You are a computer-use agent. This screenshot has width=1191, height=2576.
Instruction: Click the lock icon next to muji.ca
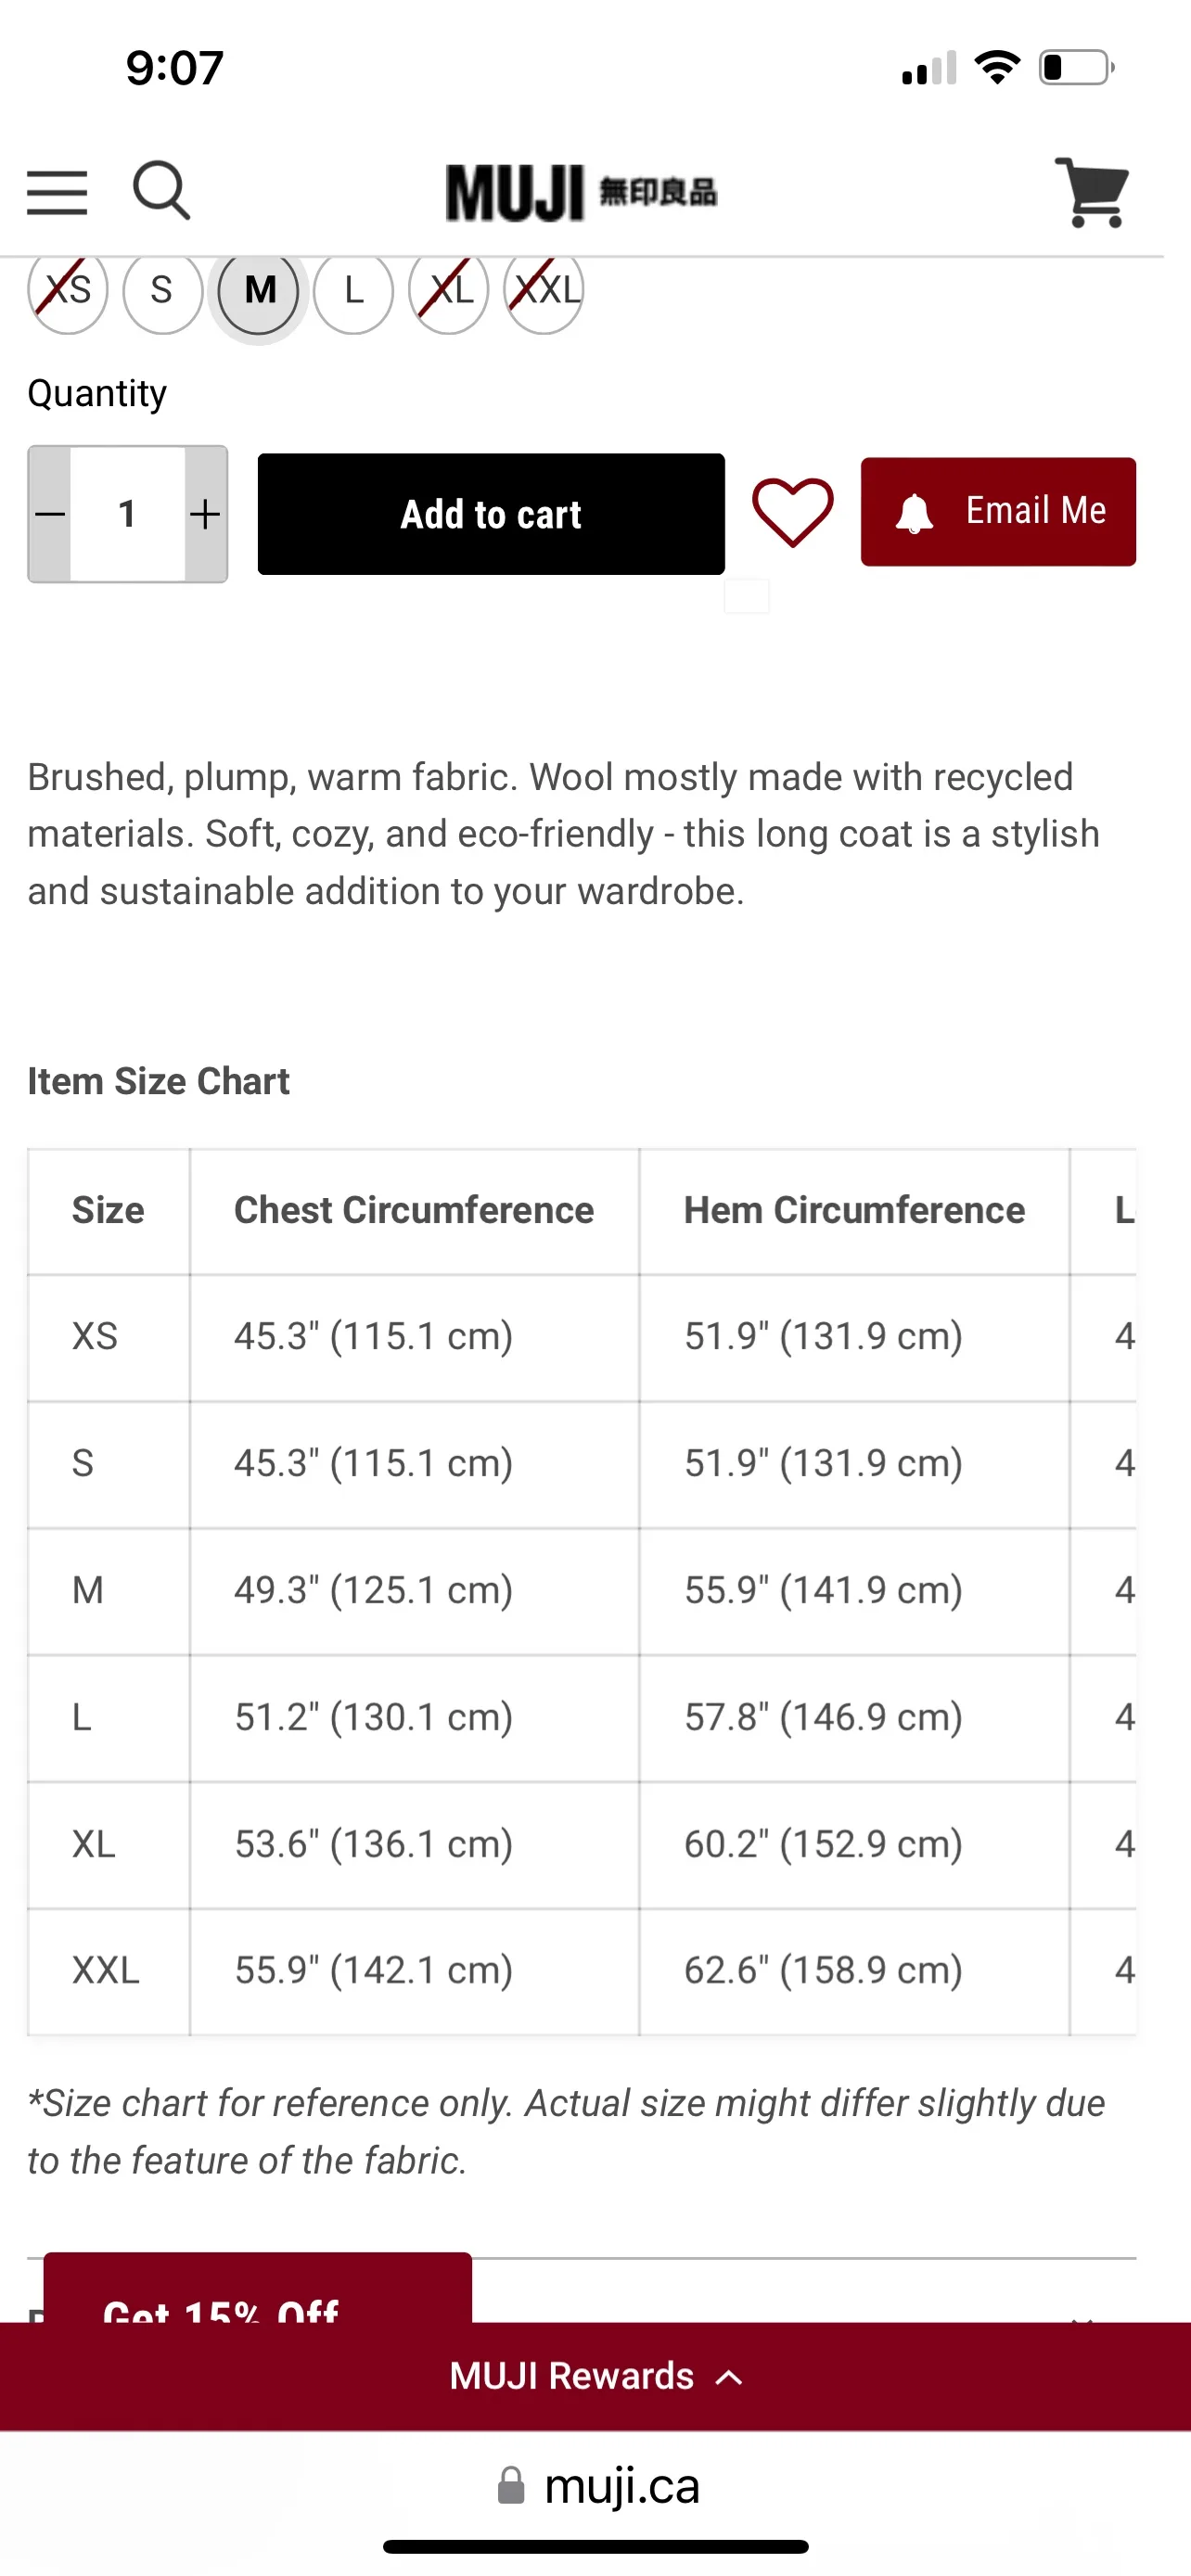(513, 2485)
